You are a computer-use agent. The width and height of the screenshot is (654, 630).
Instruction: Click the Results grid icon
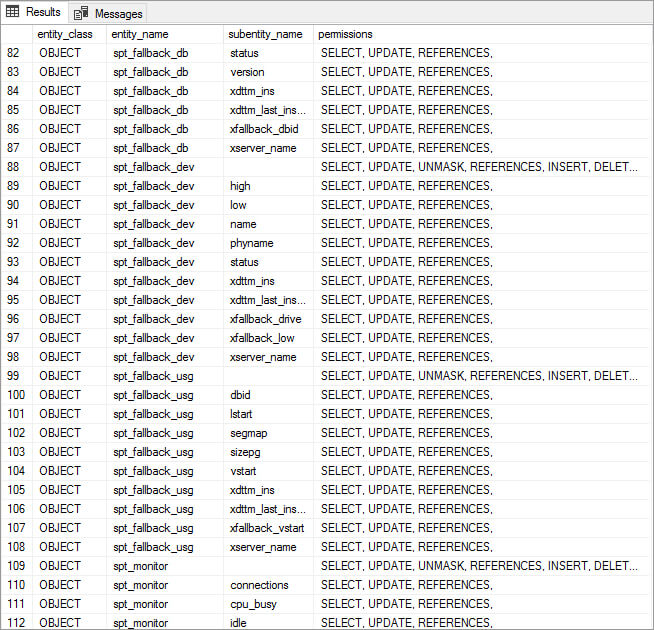click(13, 13)
